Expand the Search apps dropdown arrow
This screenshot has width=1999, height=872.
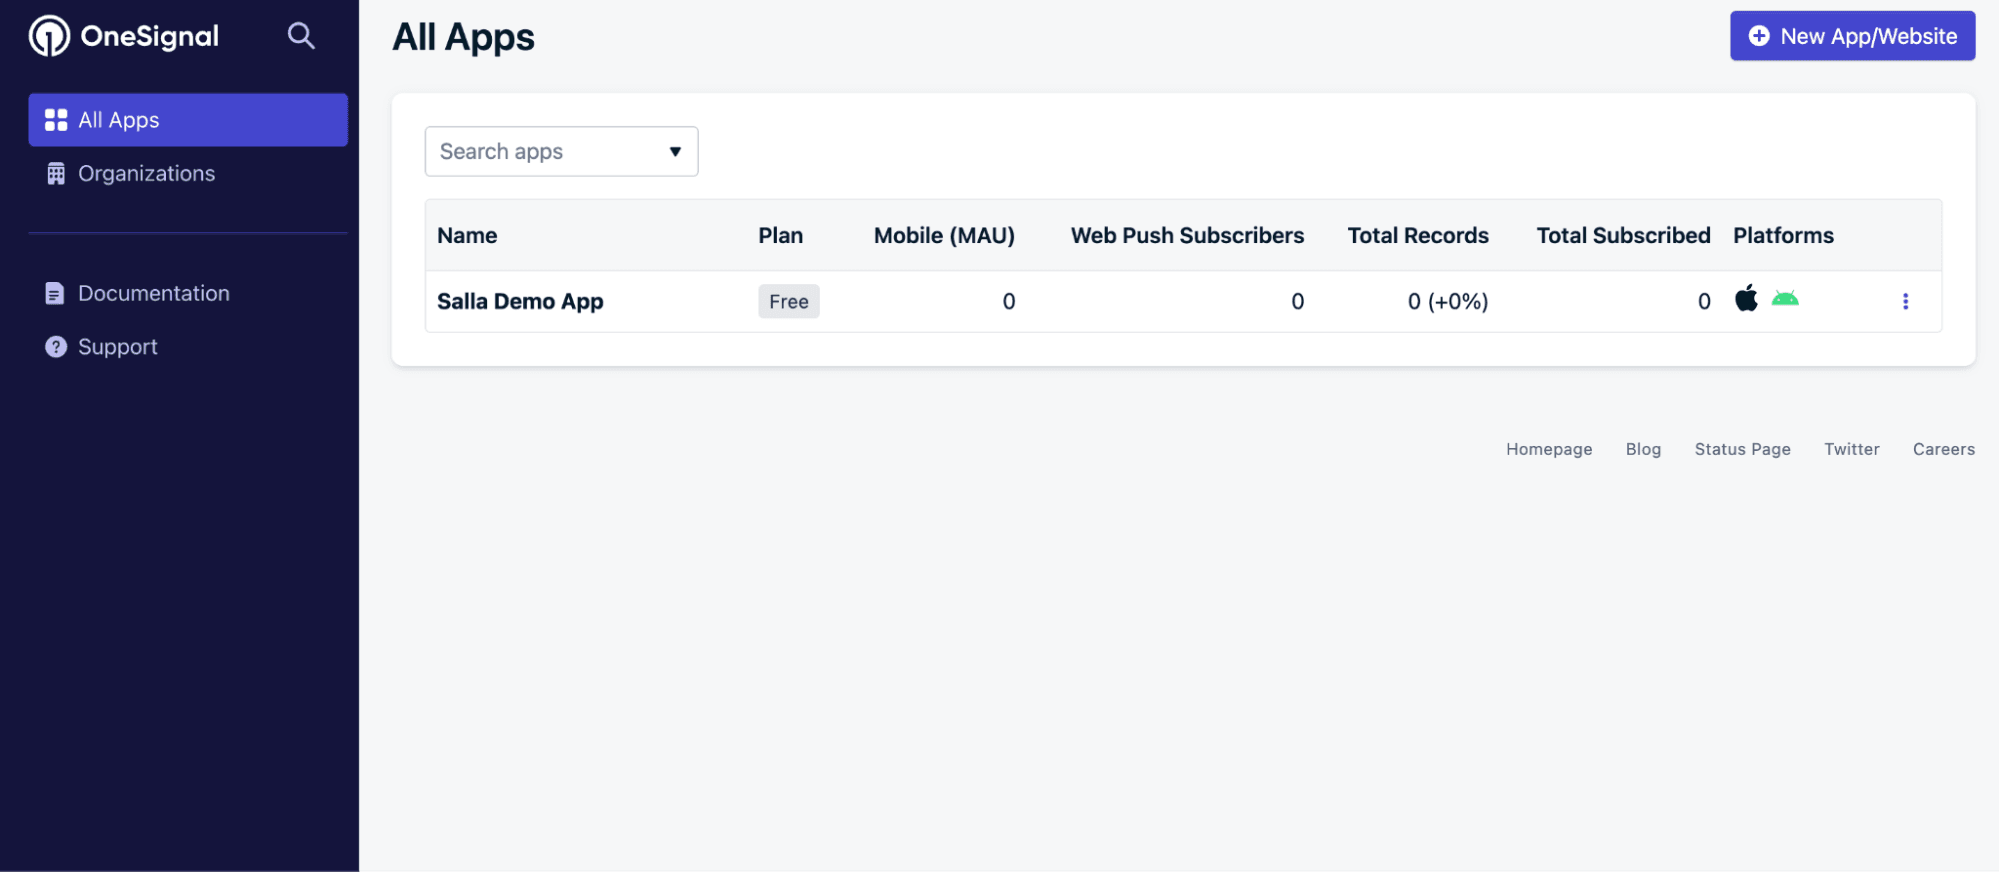coord(675,152)
